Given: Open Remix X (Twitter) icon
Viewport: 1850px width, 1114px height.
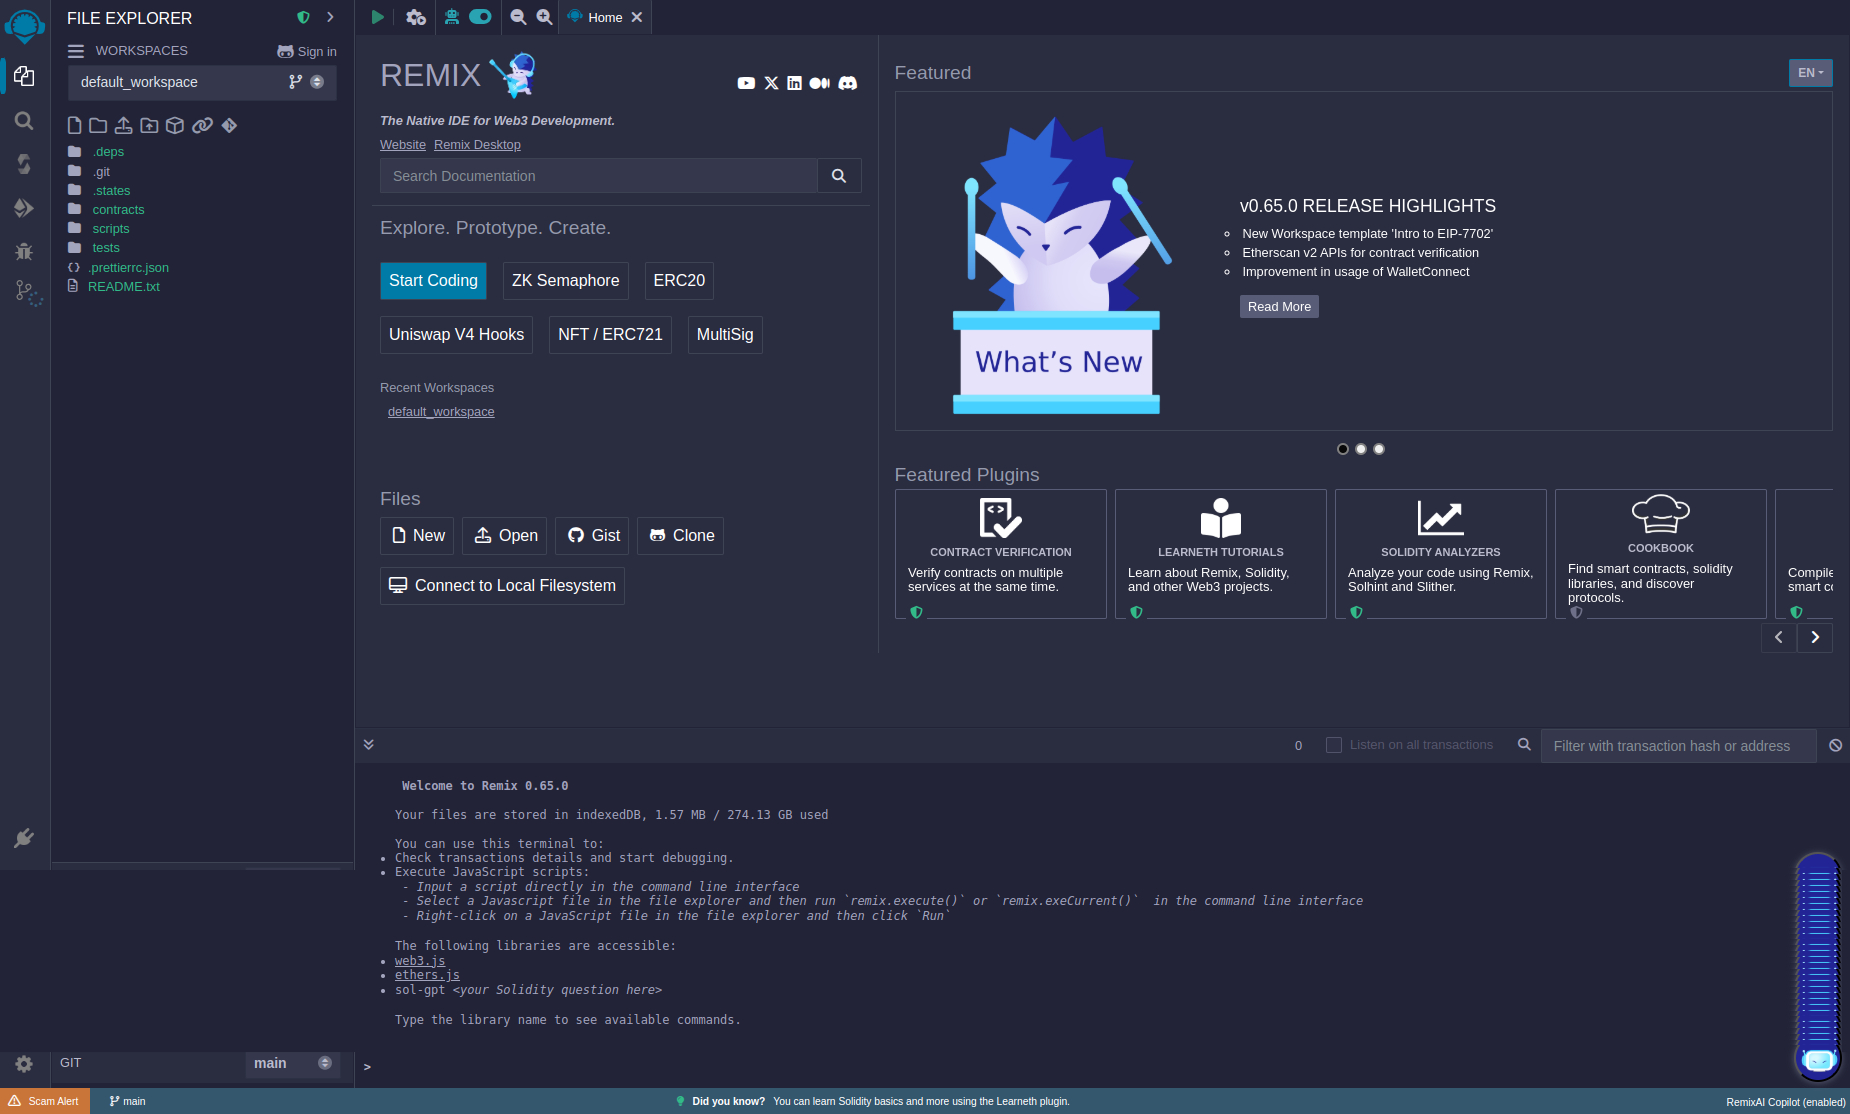Looking at the screenshot, I should 771,83.
